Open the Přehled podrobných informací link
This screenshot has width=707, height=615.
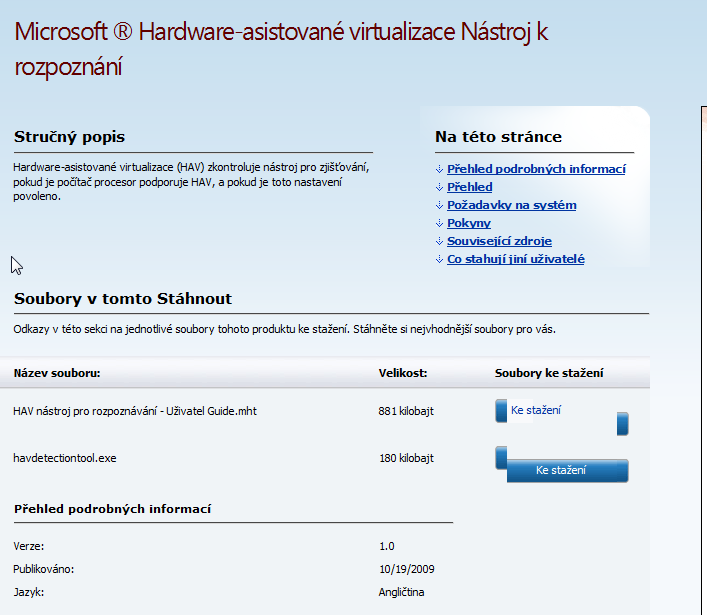click(536, 169)
